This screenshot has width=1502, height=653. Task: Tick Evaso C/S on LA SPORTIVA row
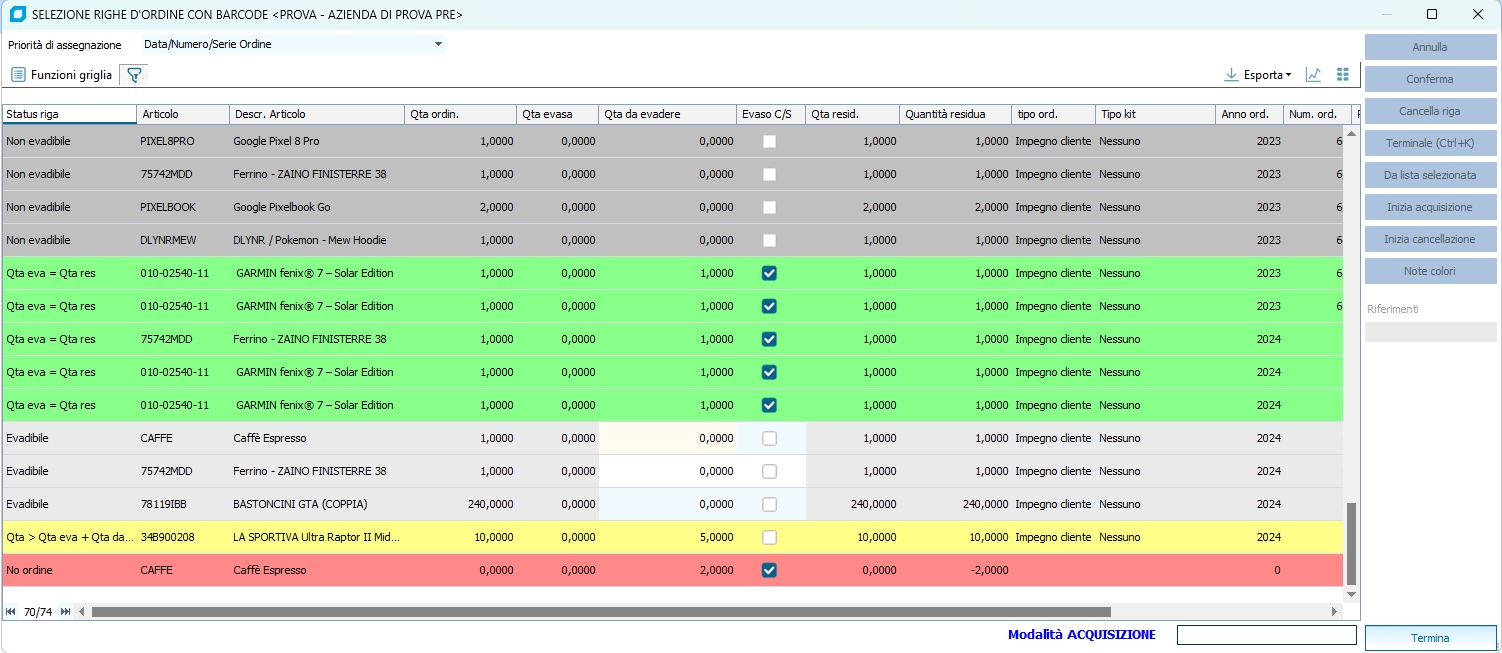tap(769, 537)
